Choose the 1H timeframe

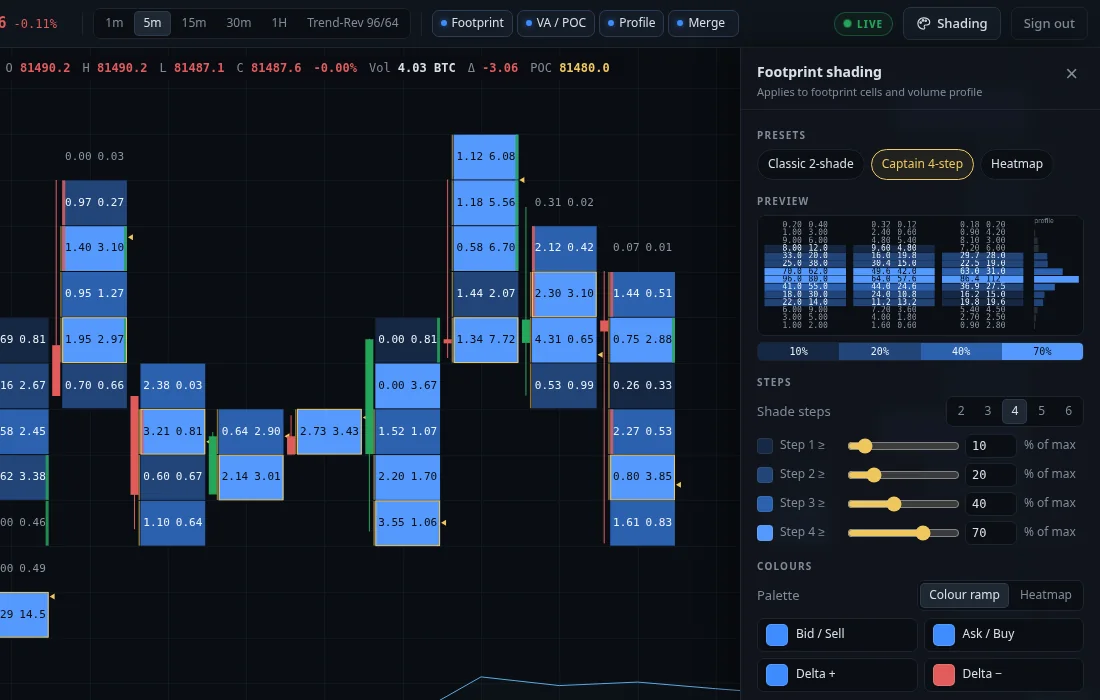(x=279, y=22)
